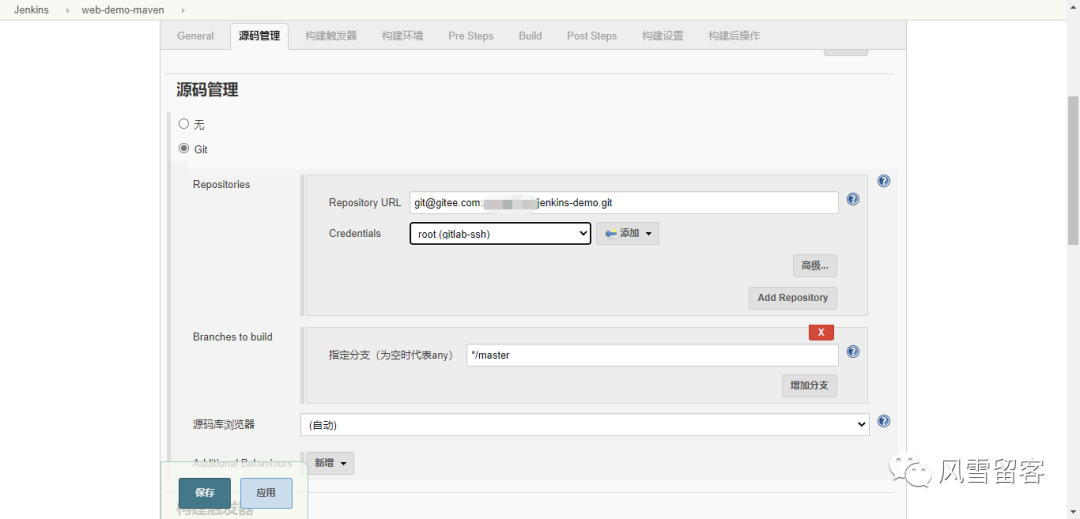This screenshot has height=519, width=1080.
Task: Click the Jenkins breadcrumb link
Action: click(x=31, y=10)
